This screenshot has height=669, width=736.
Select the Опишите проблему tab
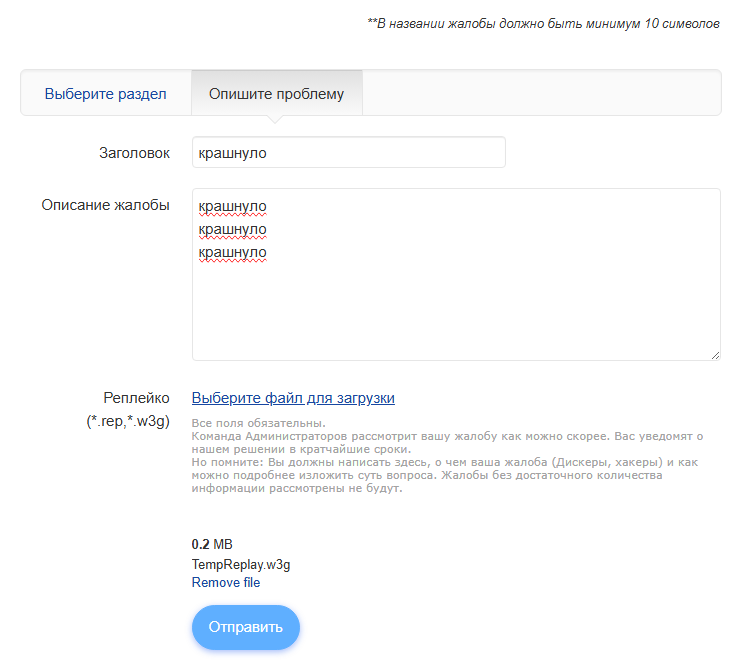[x=276, y=93]
